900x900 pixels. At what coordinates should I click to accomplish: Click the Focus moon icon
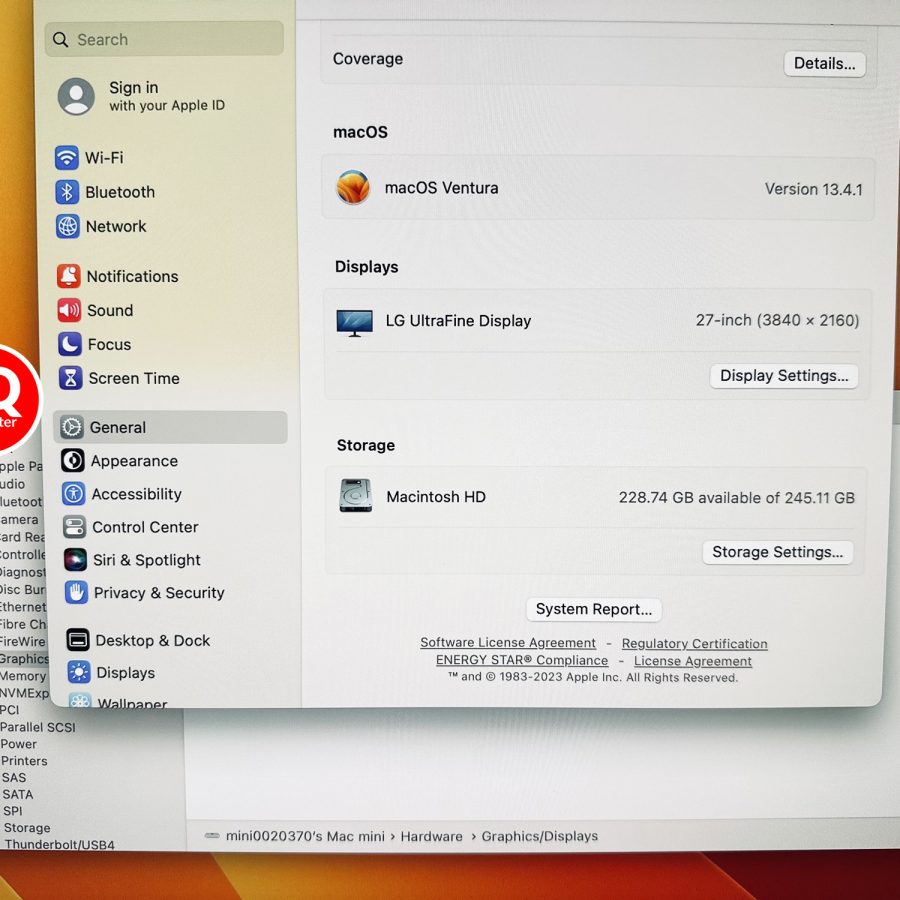[70, 344]
